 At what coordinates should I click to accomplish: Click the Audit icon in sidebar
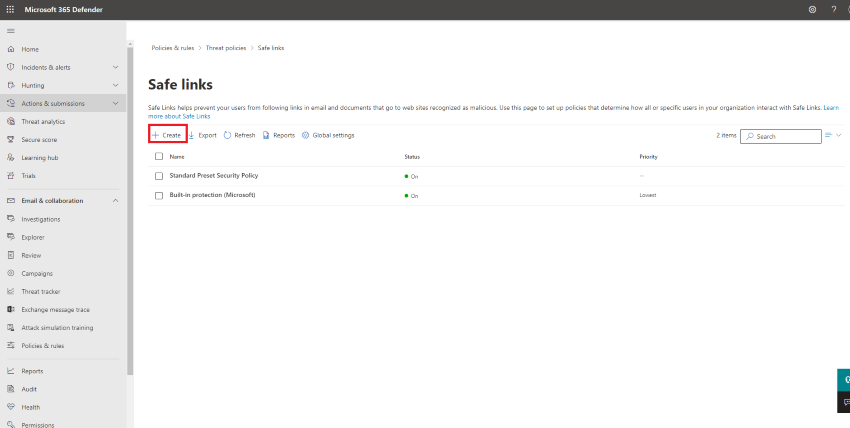coord(10,389)
